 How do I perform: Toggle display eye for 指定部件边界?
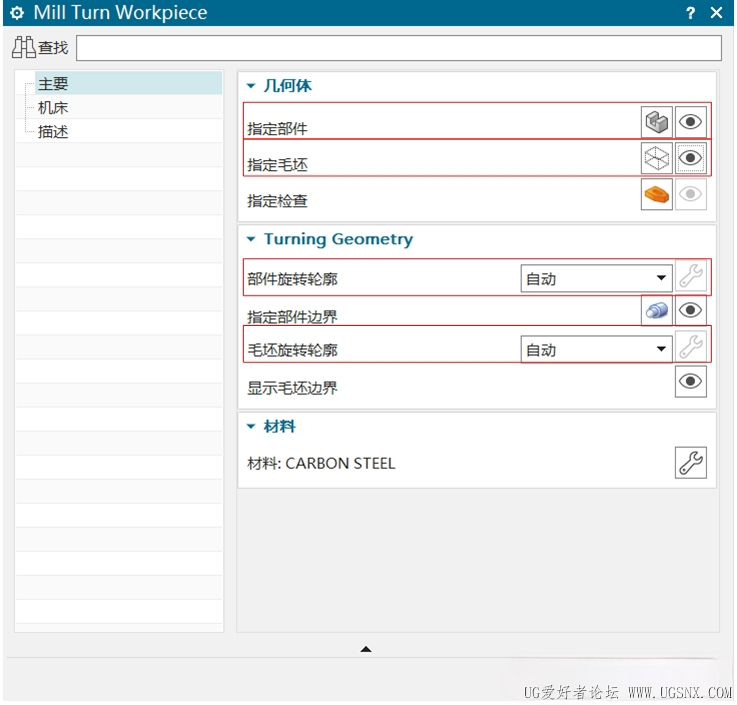coord(690,310)
